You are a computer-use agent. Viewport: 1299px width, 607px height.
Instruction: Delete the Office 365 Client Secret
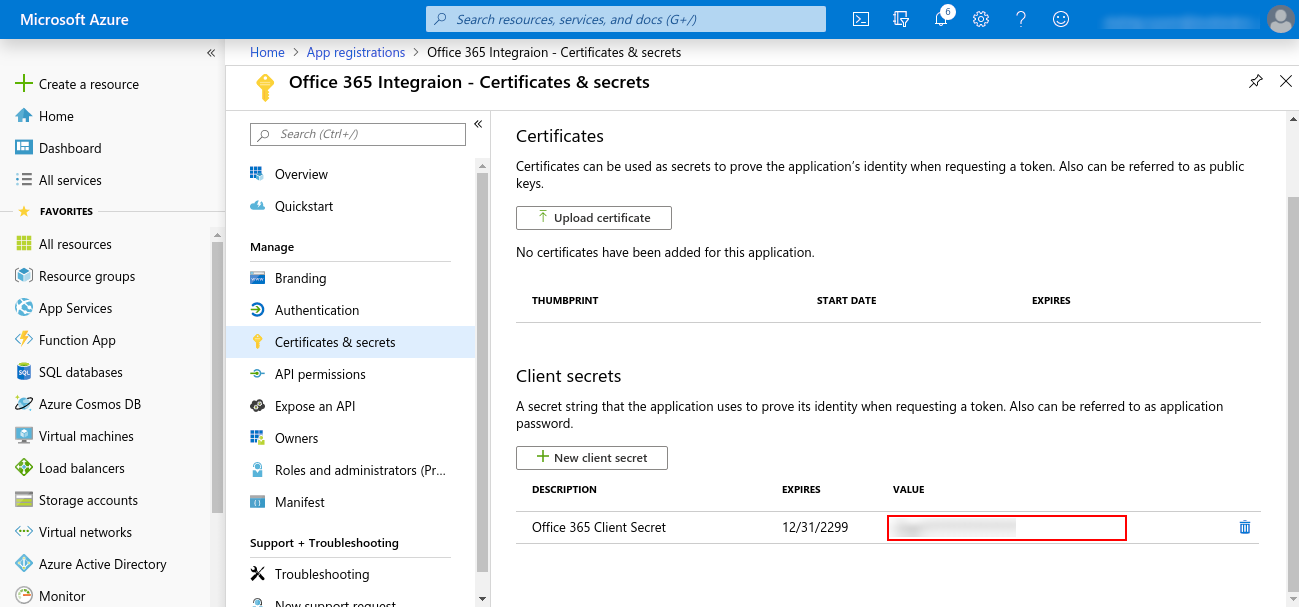[1245, 527]
